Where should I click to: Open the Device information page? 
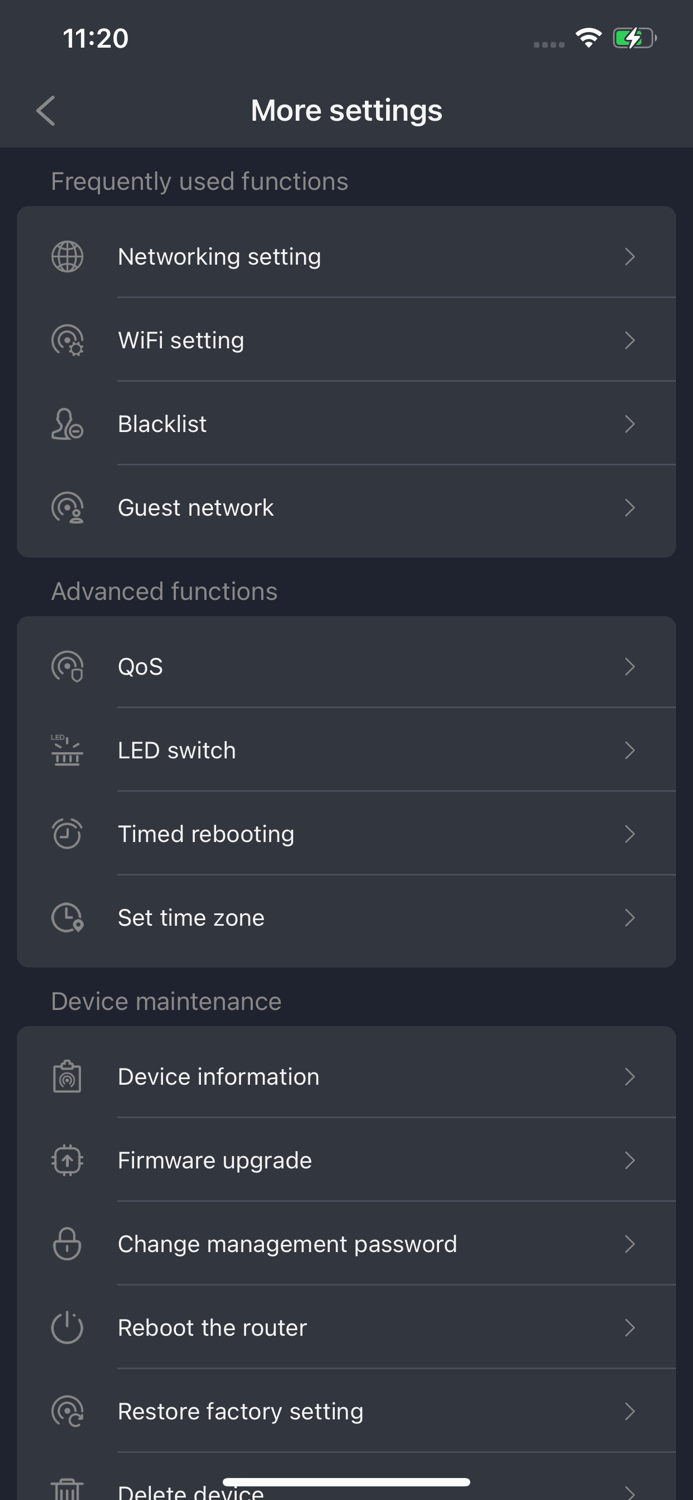(x=346, y=1076)
